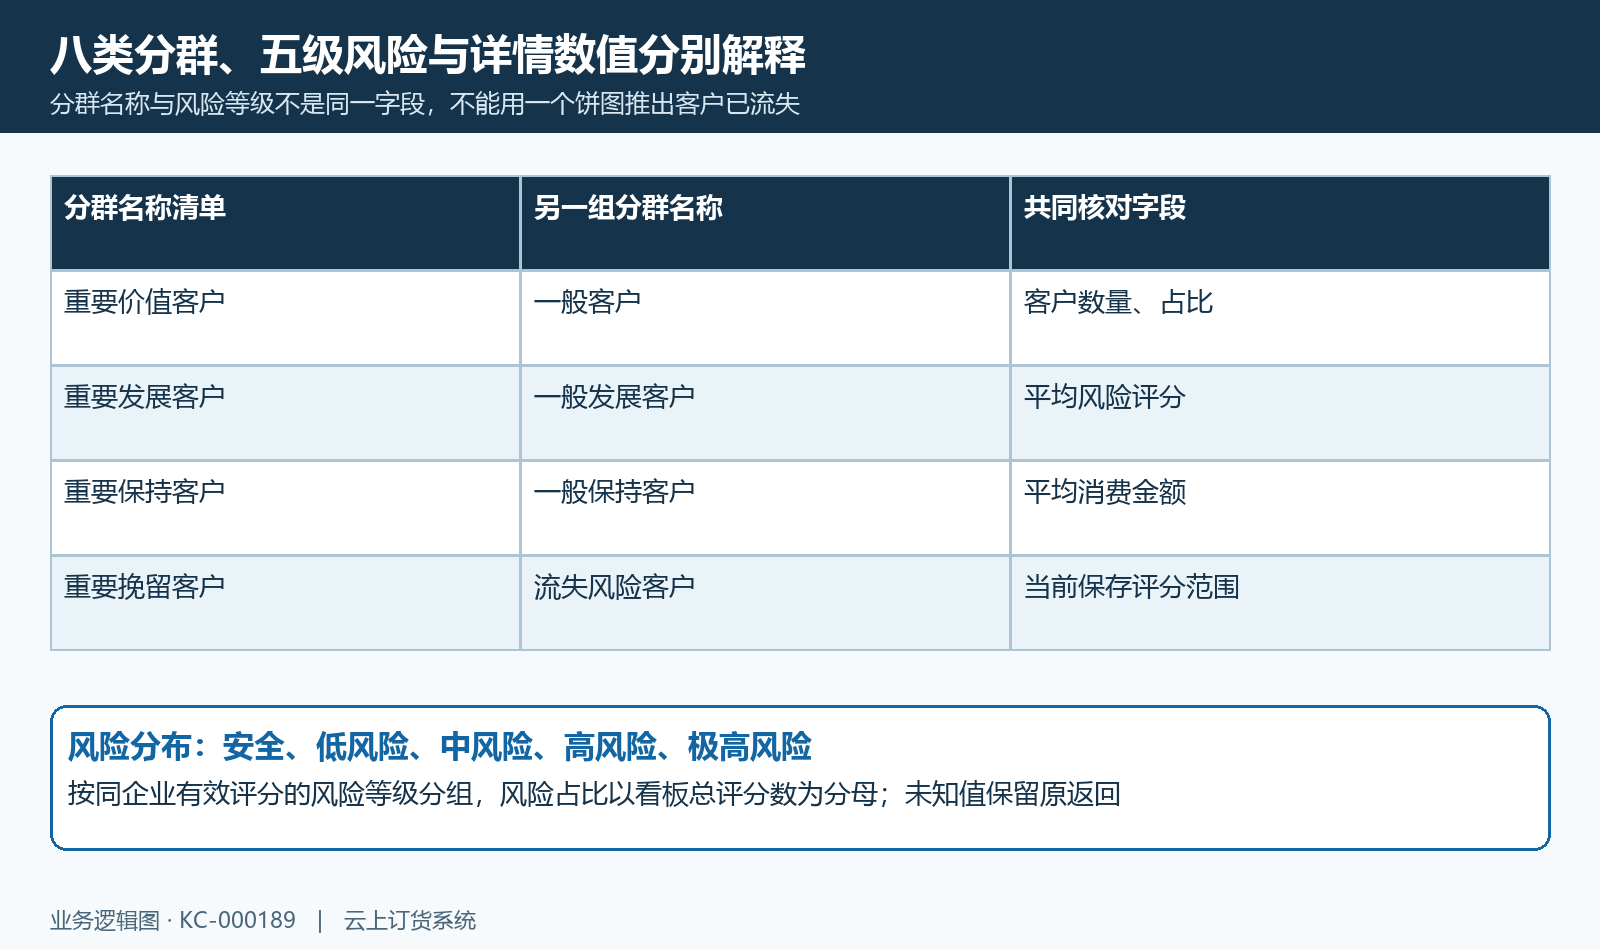The height and width of the screenshot is (950, 1600).
Task: Select the 客户数量、占比 cell
Action: [1280, 318]
